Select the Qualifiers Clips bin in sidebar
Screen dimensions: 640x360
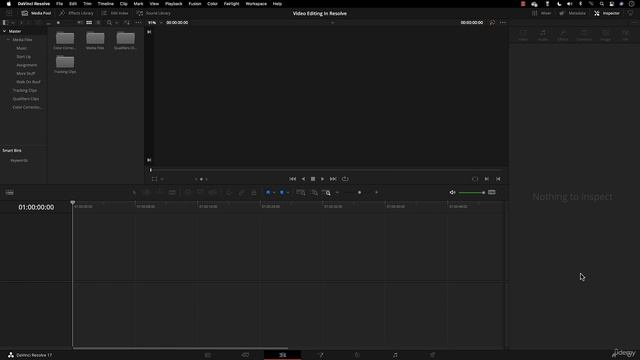pyautogui.click(x=26, y=99)
